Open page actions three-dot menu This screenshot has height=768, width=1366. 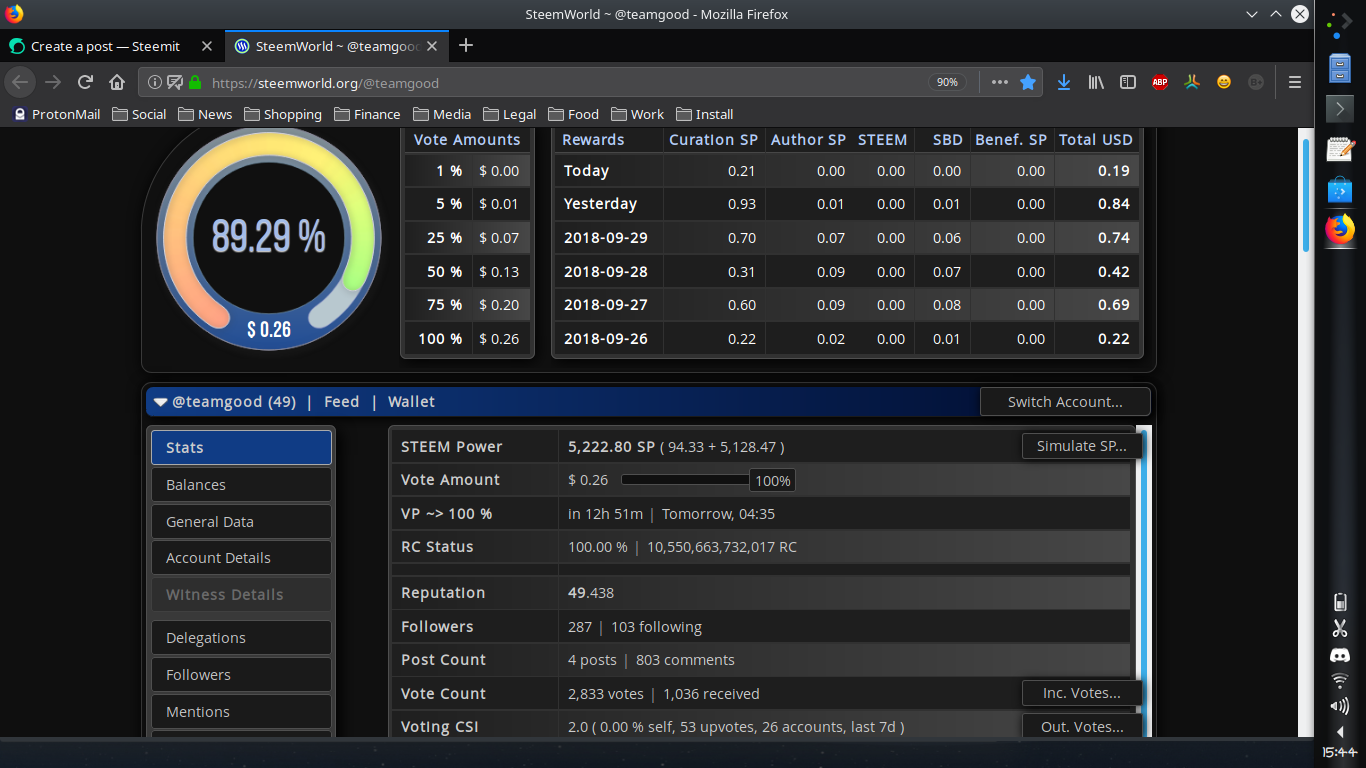(999, 83)
